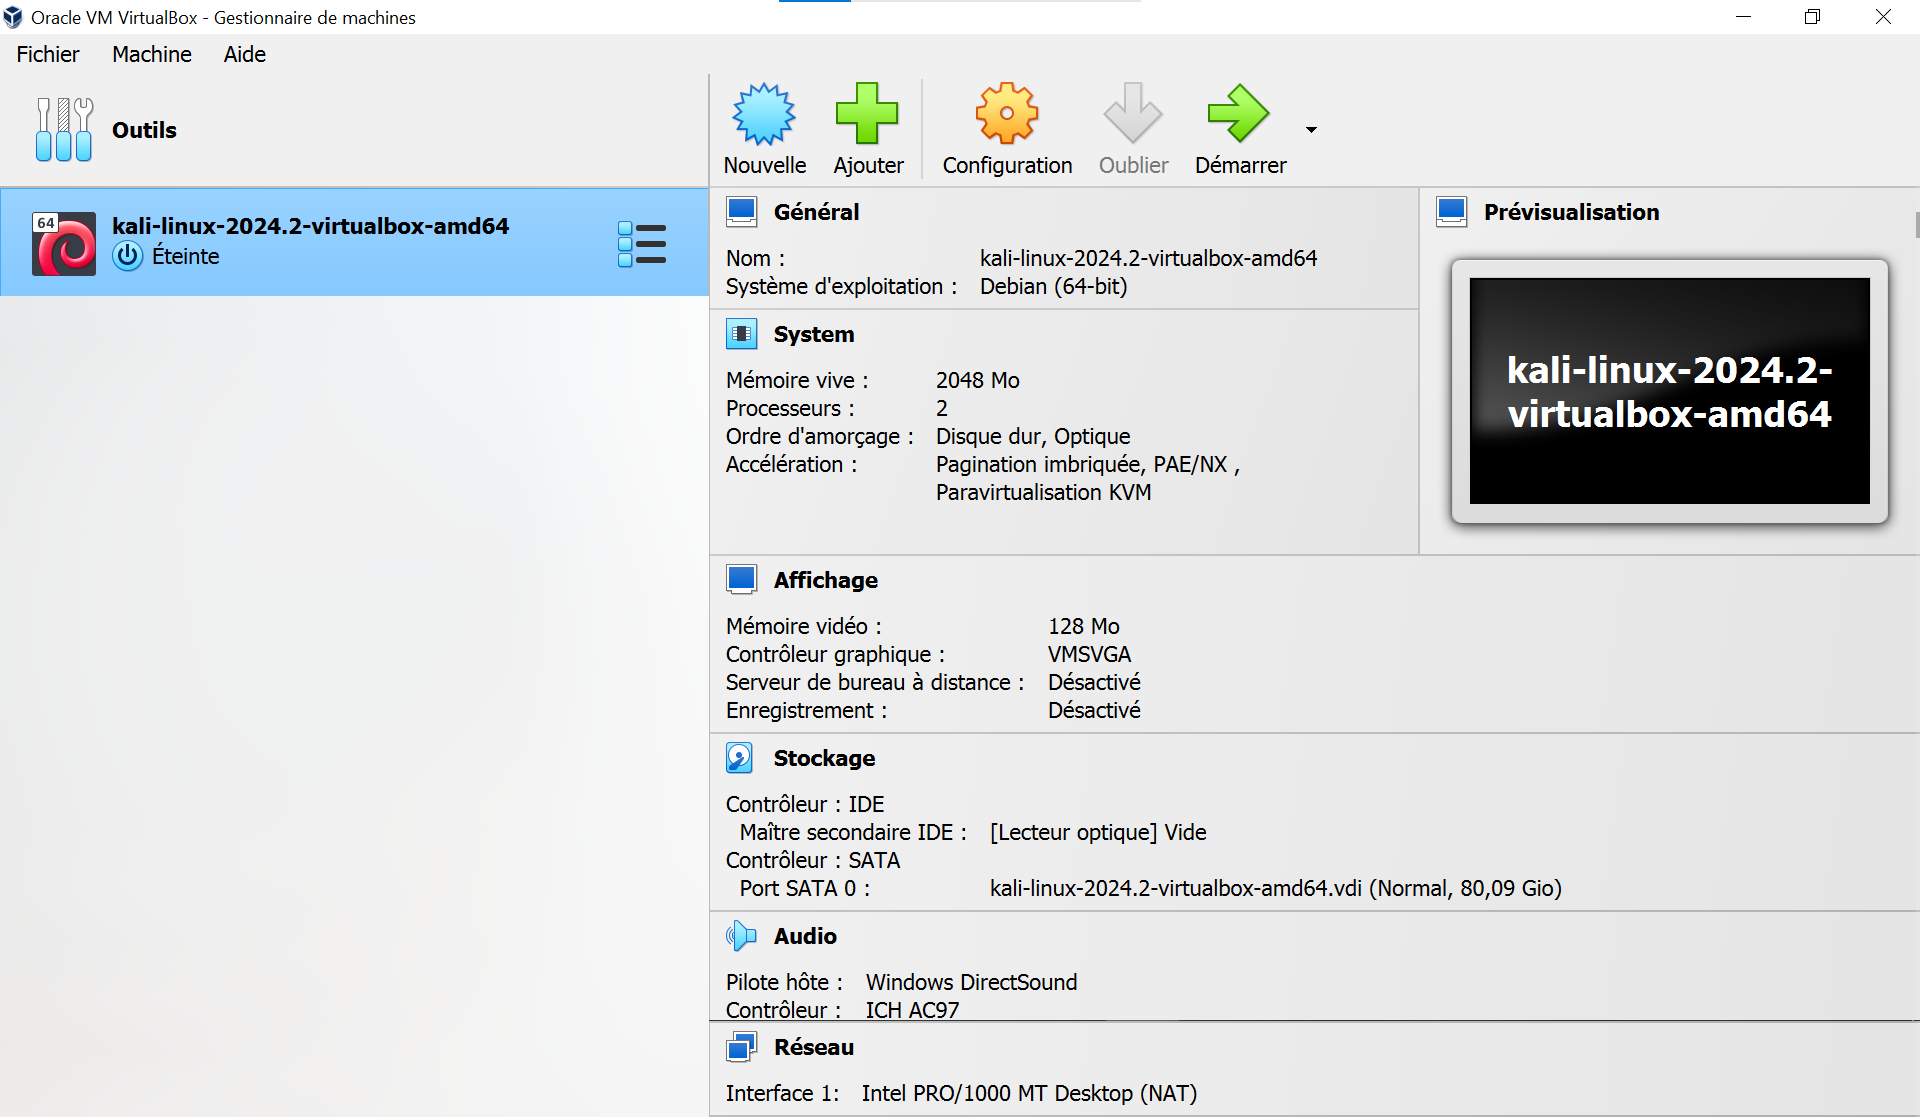Open the Configuration gear icon
This screenshot has width=1920, height=1117.
tap(1006, 113)
